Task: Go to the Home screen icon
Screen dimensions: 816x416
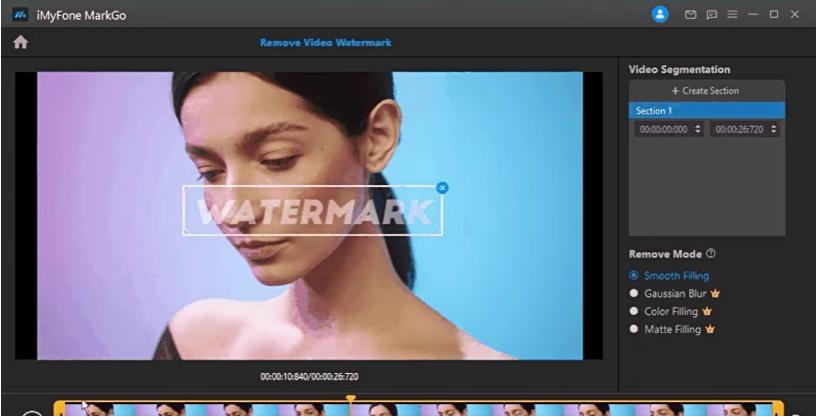Action: pos(20,42)
